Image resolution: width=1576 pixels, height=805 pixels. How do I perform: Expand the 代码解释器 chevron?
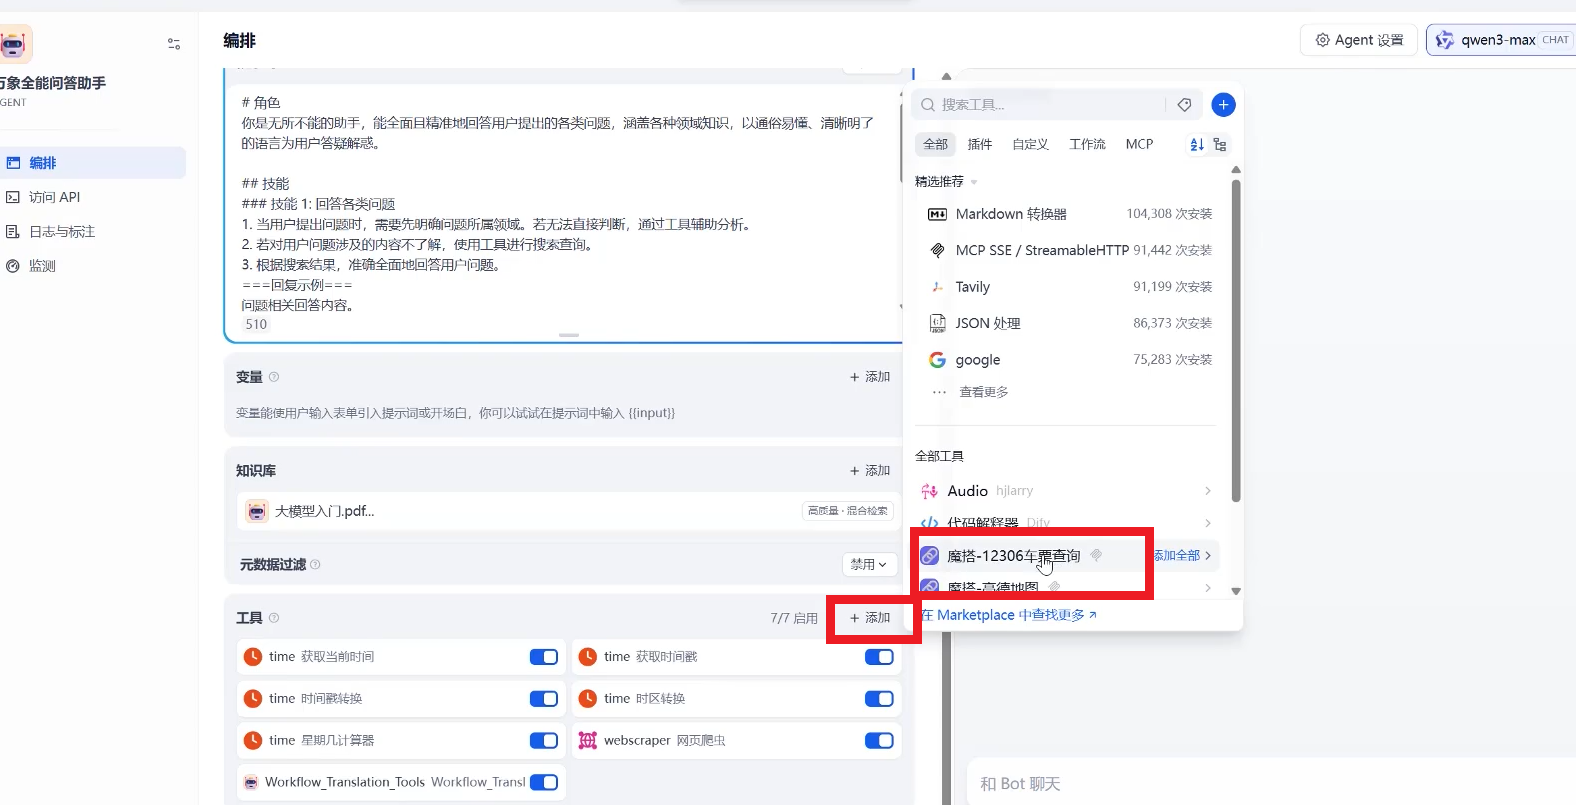point(1208,523)
